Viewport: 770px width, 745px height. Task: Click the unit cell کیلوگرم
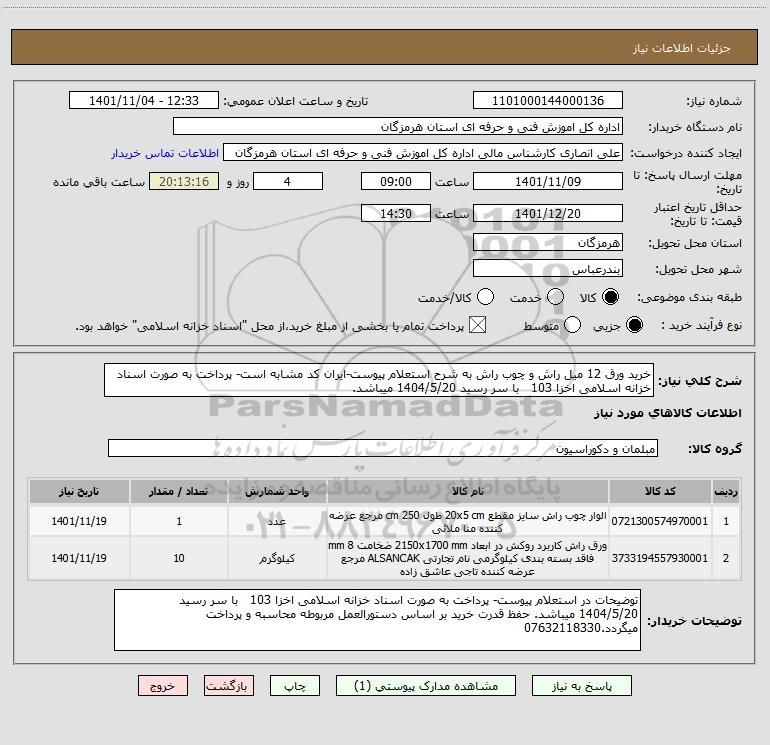tap(277, 558)
